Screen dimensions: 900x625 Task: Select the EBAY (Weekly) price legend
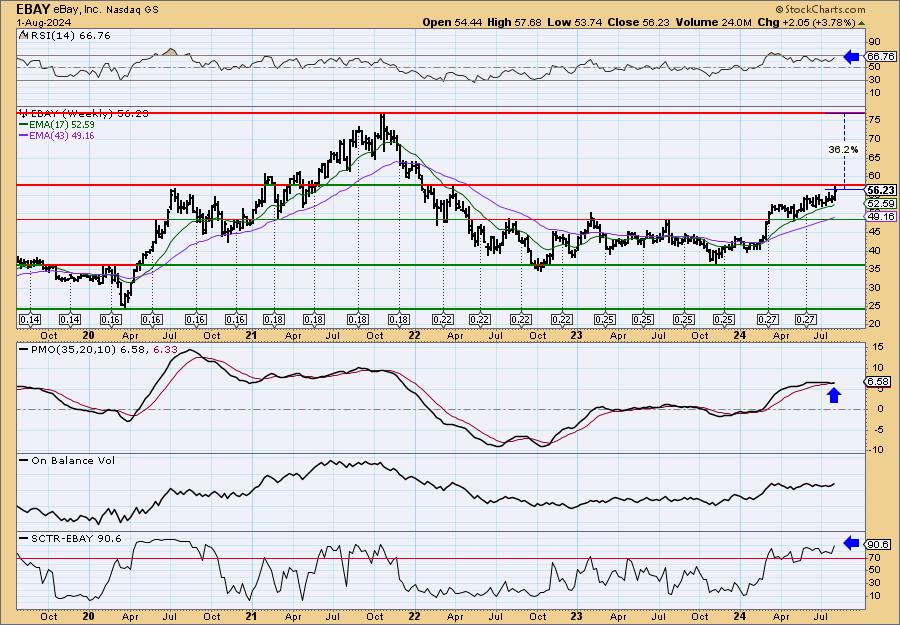84,114
